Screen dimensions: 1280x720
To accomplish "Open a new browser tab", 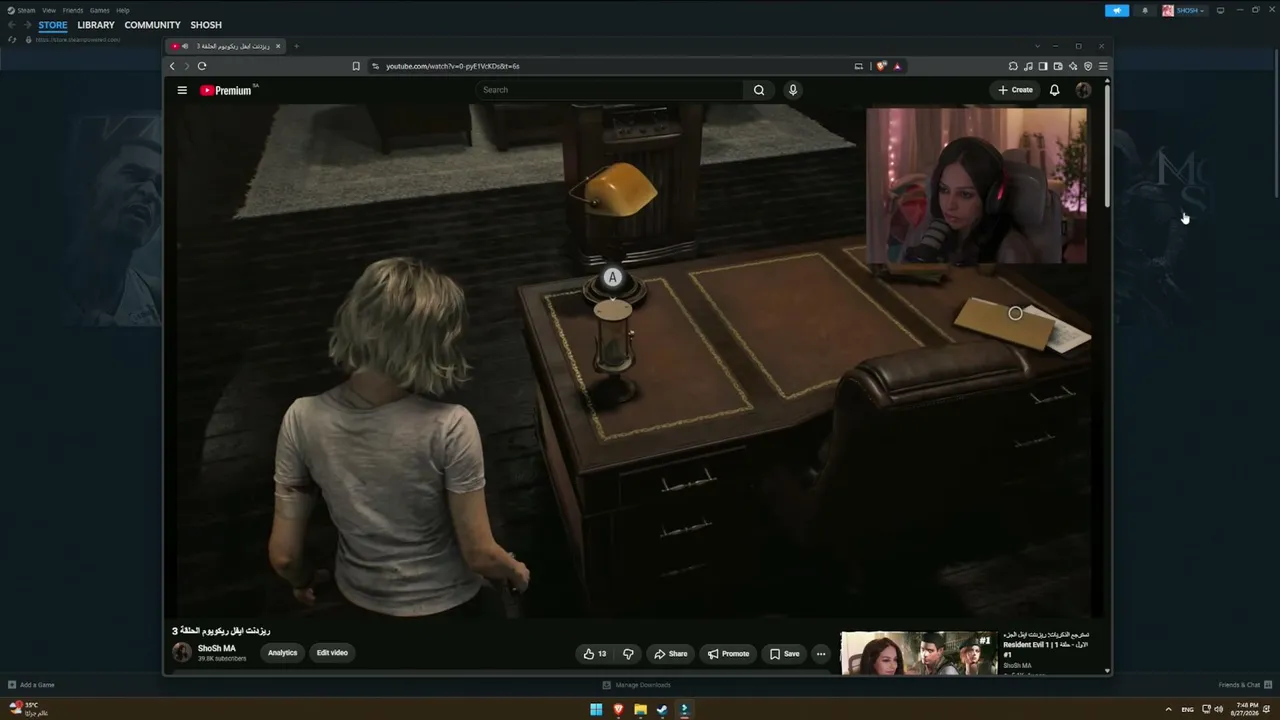I will (x=296, y=46).
